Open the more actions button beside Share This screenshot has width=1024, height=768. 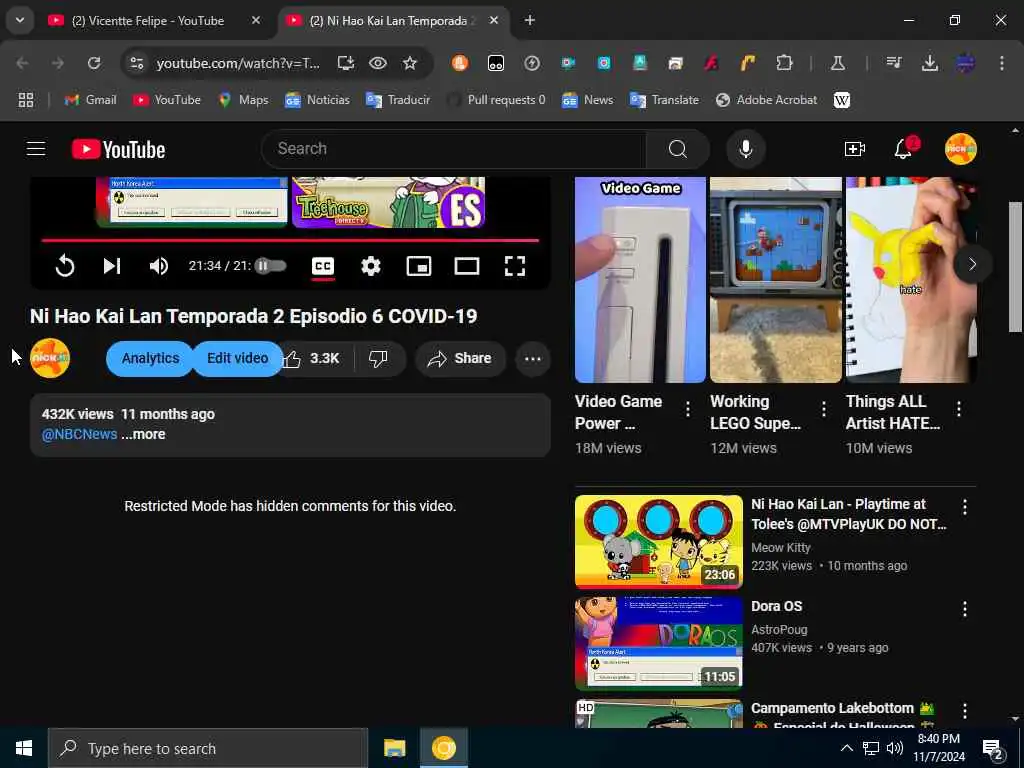(x=532, y=359)
